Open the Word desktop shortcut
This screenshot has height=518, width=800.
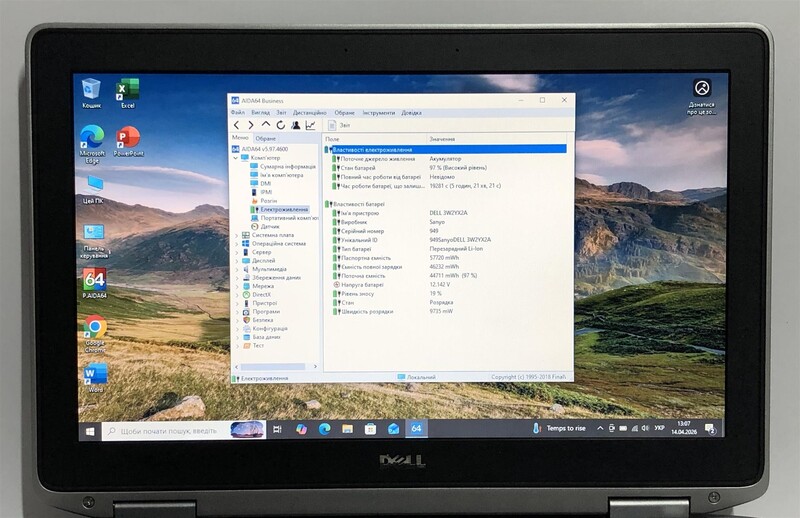[x=95, y=377]
